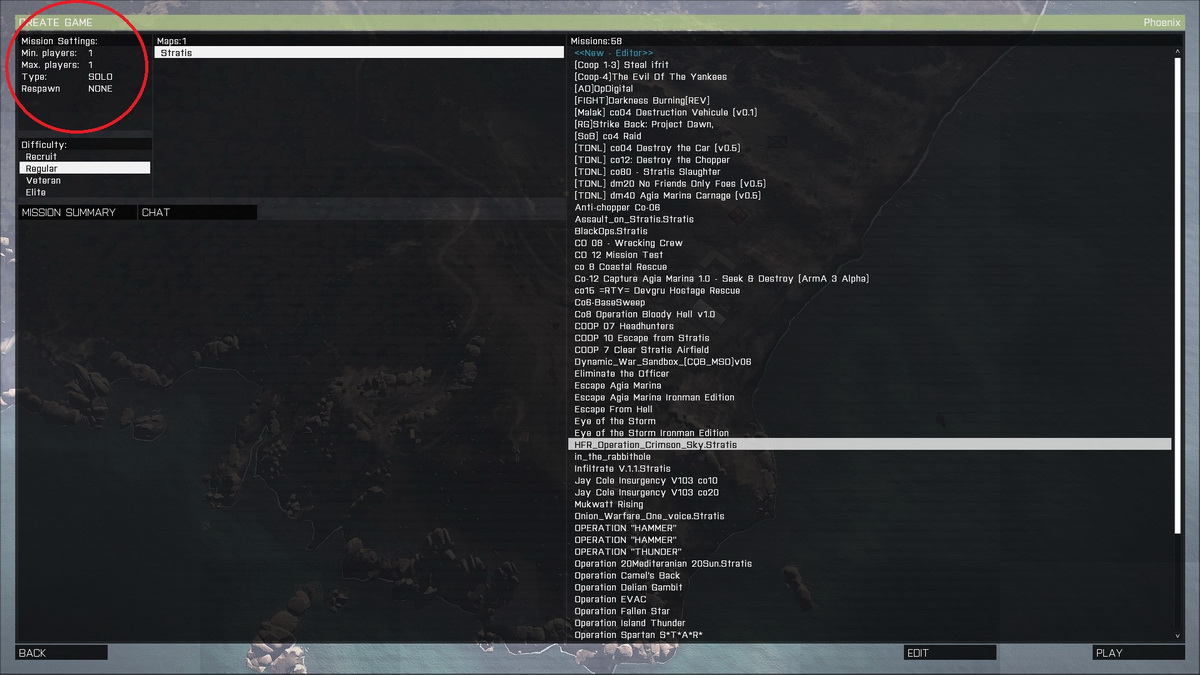Open the Editor via the Editor link

pos(629,52)
